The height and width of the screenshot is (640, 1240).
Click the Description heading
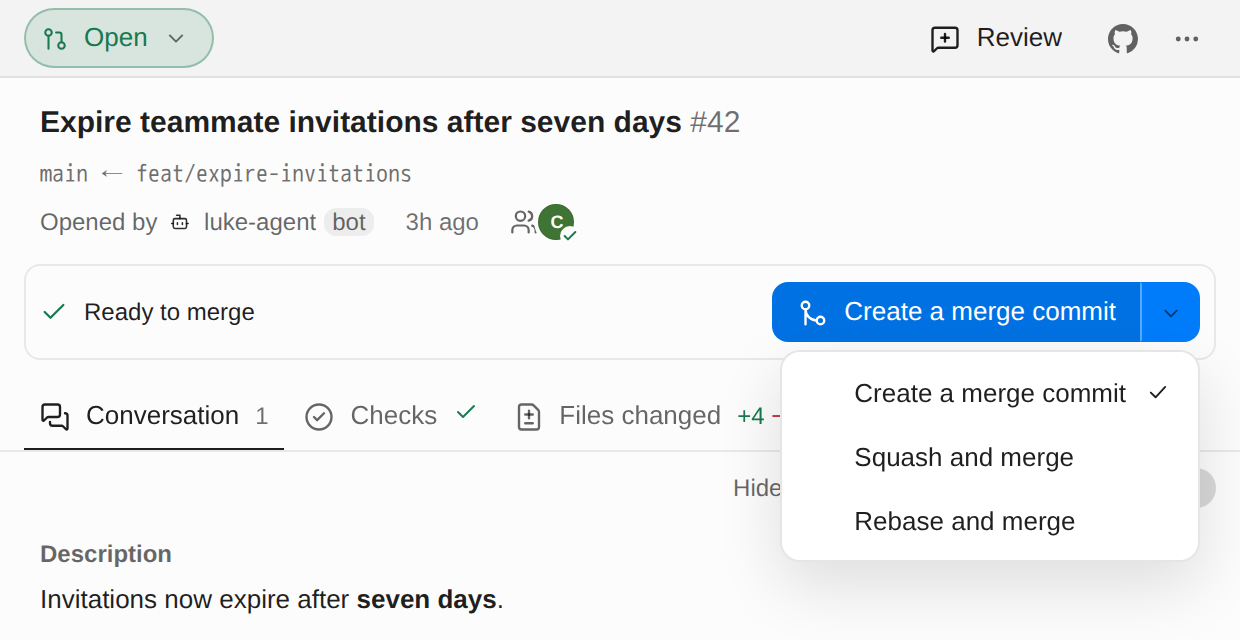pyautogui.click(x=106, y=554)
